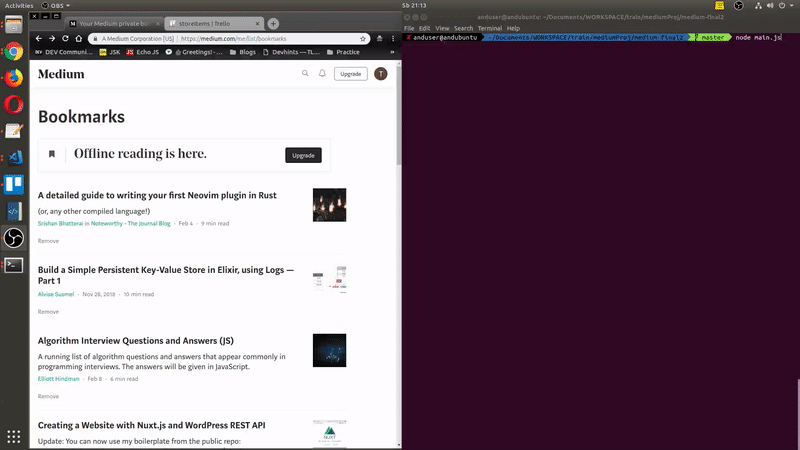Click the extension icon beside address bar

379,38
